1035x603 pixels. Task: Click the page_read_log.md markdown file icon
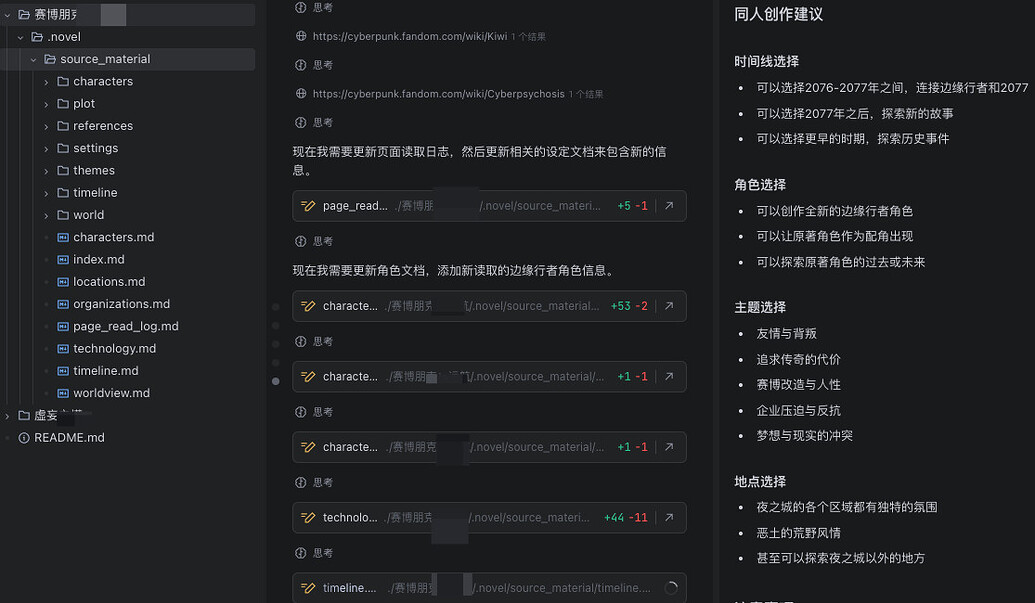[63, 326]
